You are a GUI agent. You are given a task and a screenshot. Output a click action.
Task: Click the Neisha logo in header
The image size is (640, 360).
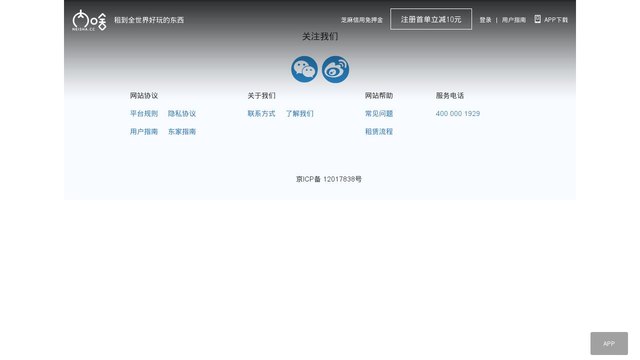point(89,20)
